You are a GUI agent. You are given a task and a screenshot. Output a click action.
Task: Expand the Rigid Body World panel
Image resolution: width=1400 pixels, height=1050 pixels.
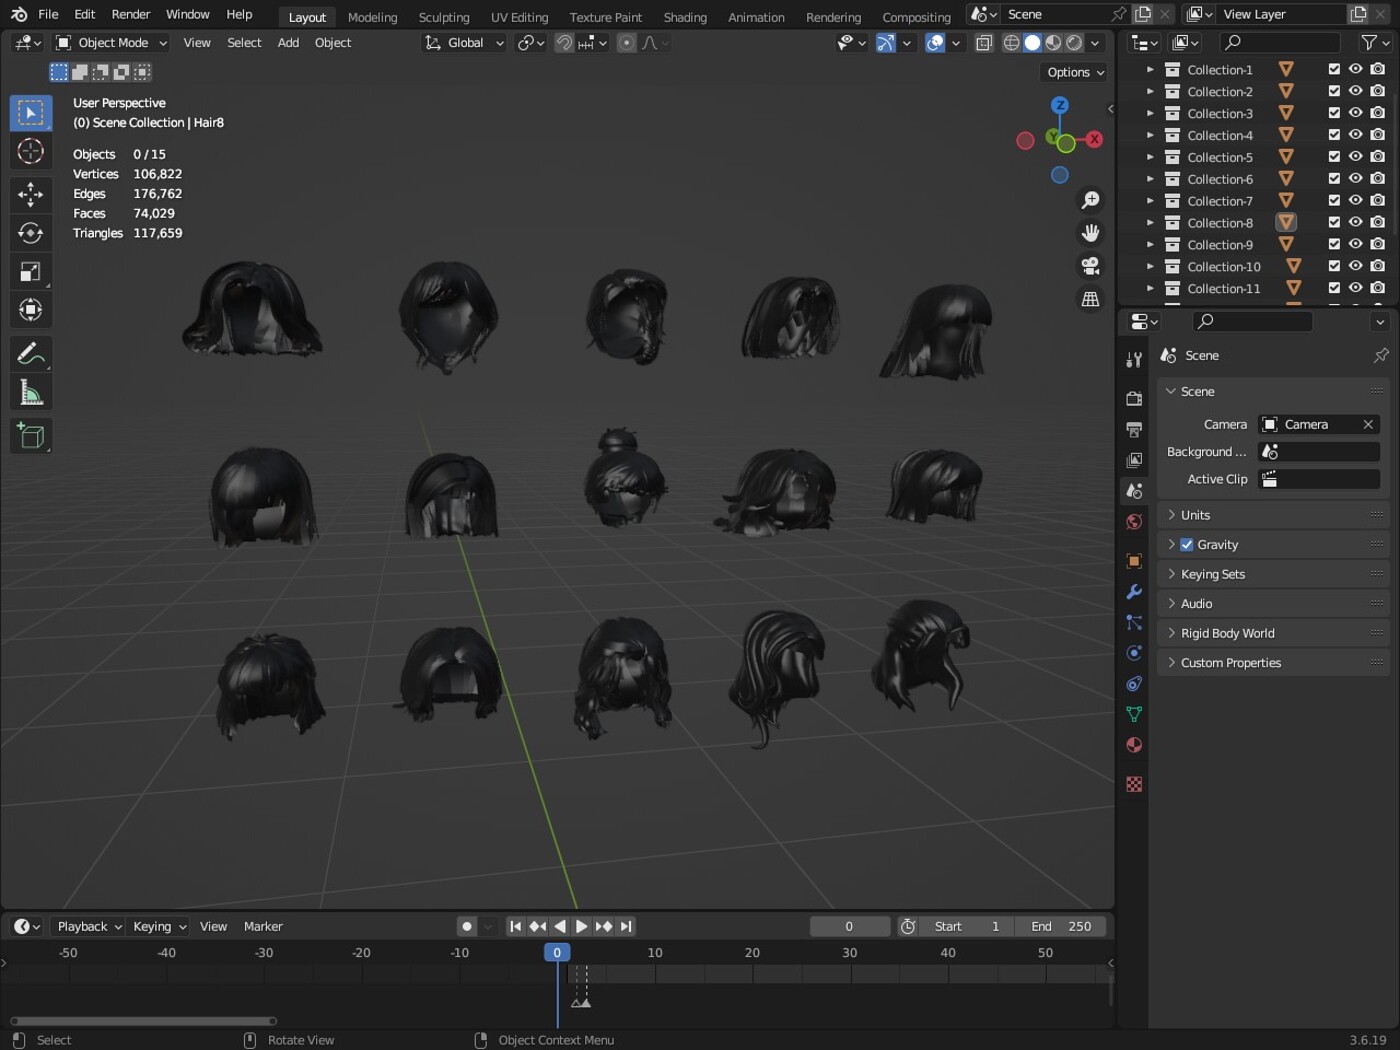[1227, 633]
